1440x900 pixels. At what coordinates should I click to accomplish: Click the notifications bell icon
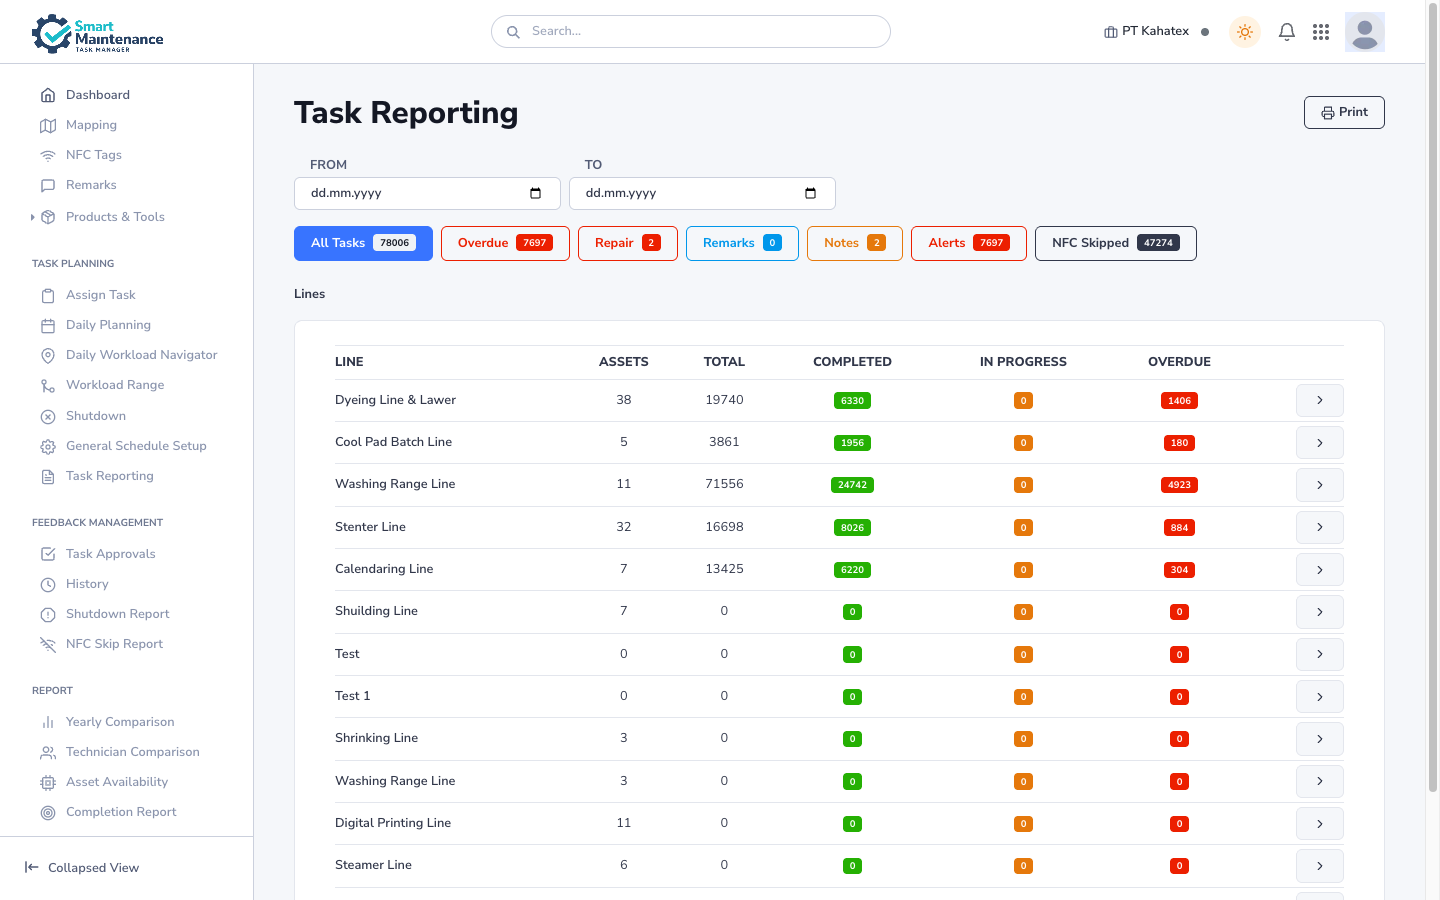coord(1287,32)
